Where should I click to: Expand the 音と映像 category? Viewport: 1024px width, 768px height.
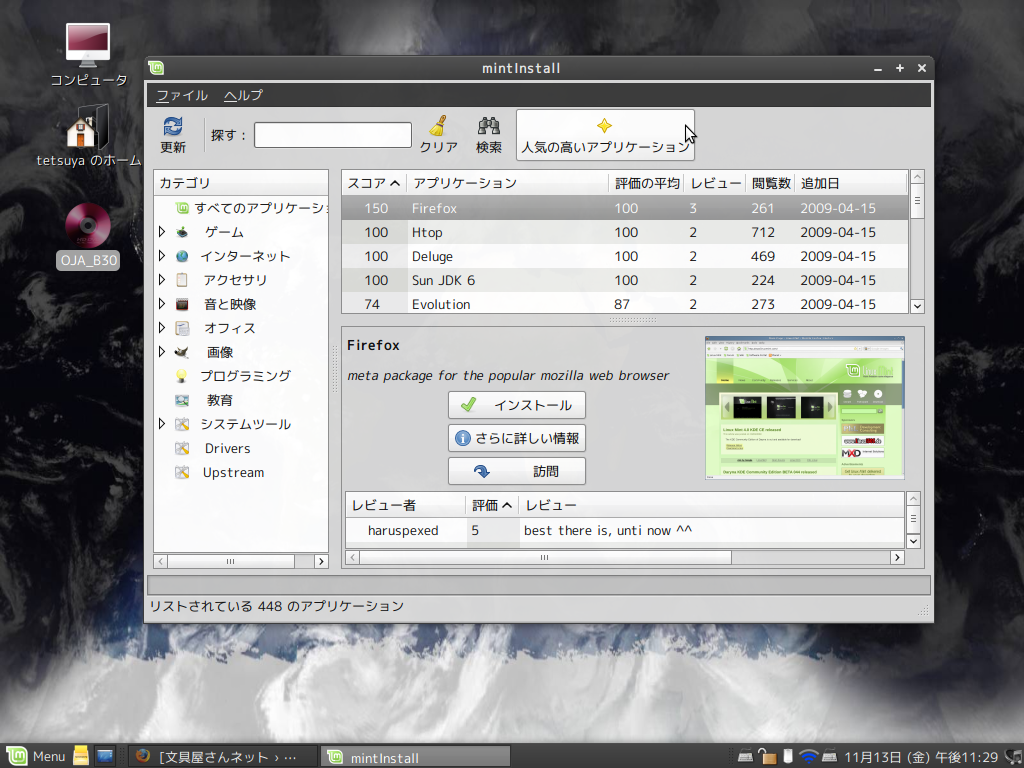pyautogui.click(x=162, y=304)
